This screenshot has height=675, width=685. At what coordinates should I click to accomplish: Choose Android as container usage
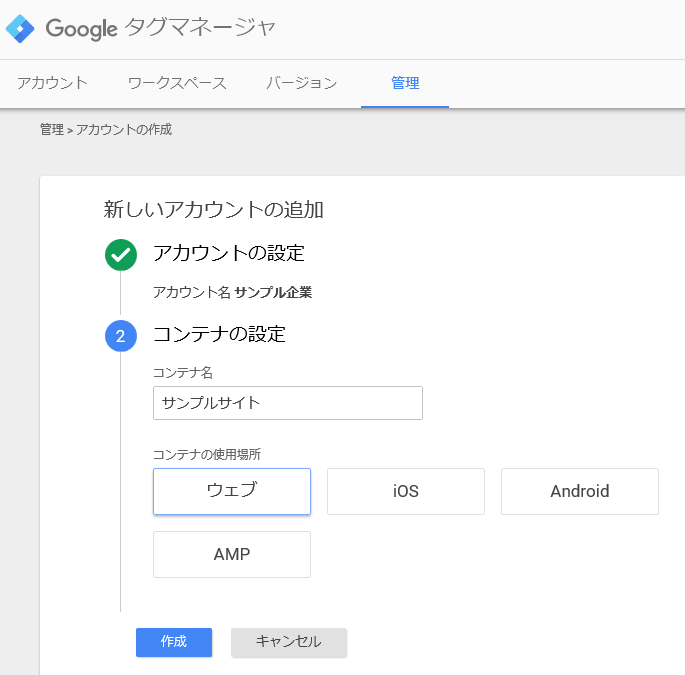(x=580, y=492)
